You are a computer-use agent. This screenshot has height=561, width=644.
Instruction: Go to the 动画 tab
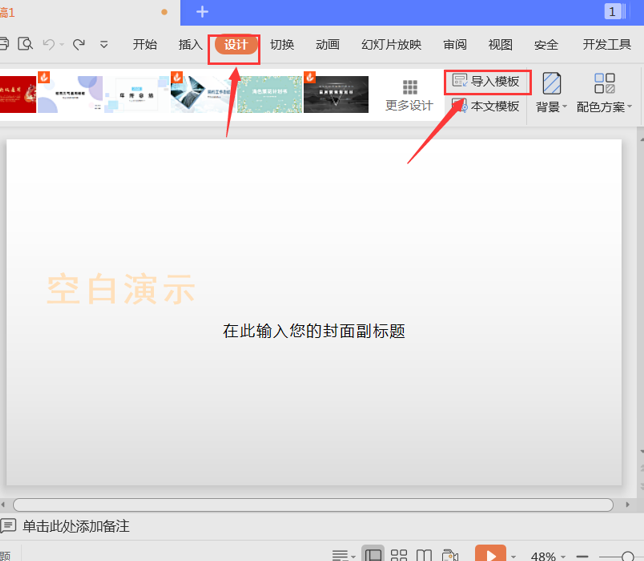pyautogui.click(x=327, y=44)
